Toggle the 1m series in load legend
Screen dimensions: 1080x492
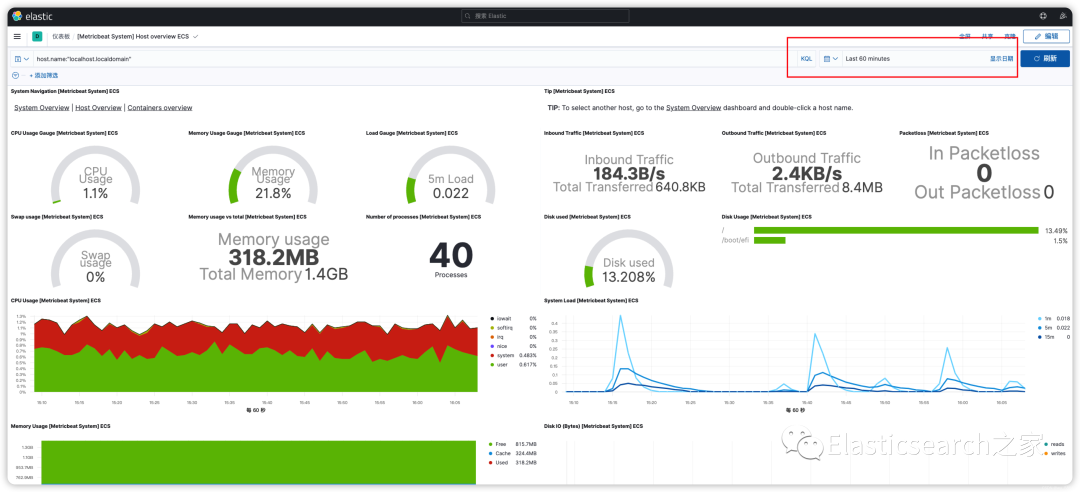pos(1048,318)
